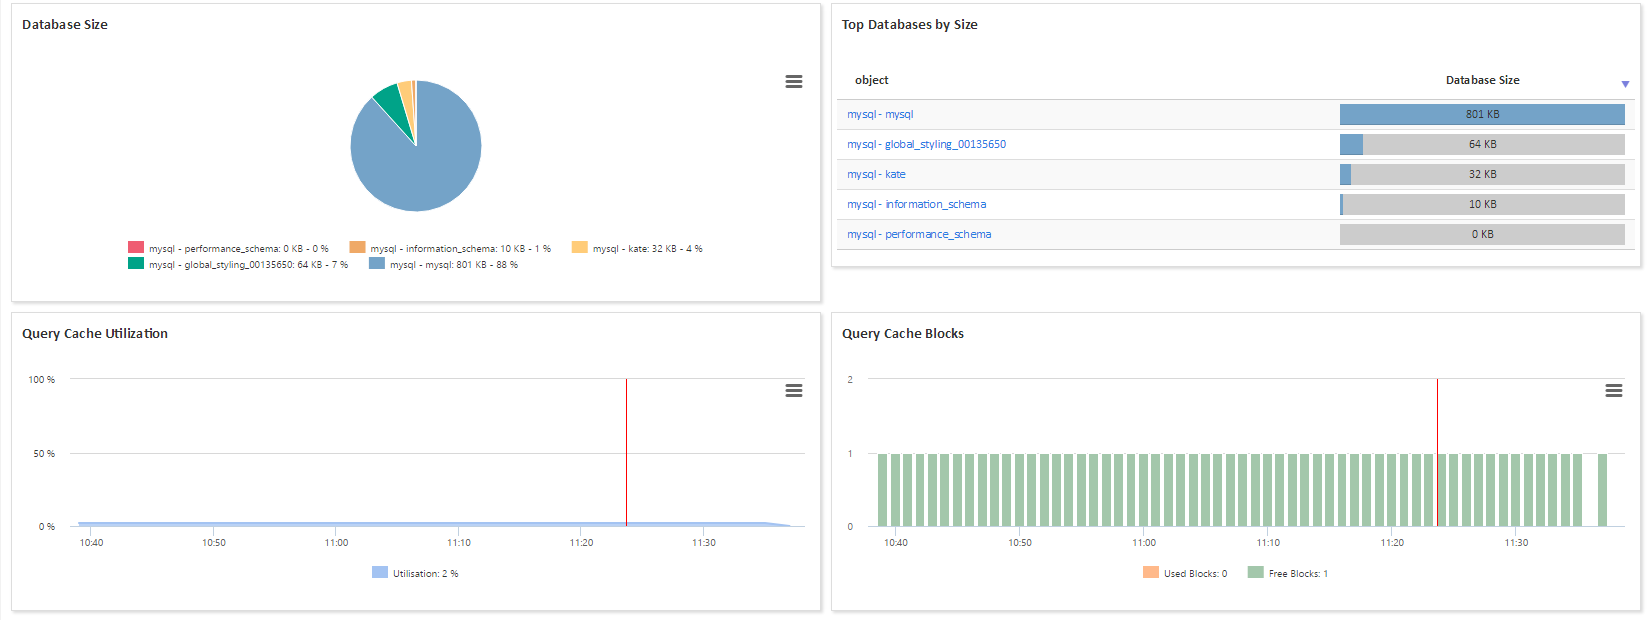1650x620 pixels.
Task: Toggle the mysql - mysql 801 KB legend swatch
Action: point(377,263)
